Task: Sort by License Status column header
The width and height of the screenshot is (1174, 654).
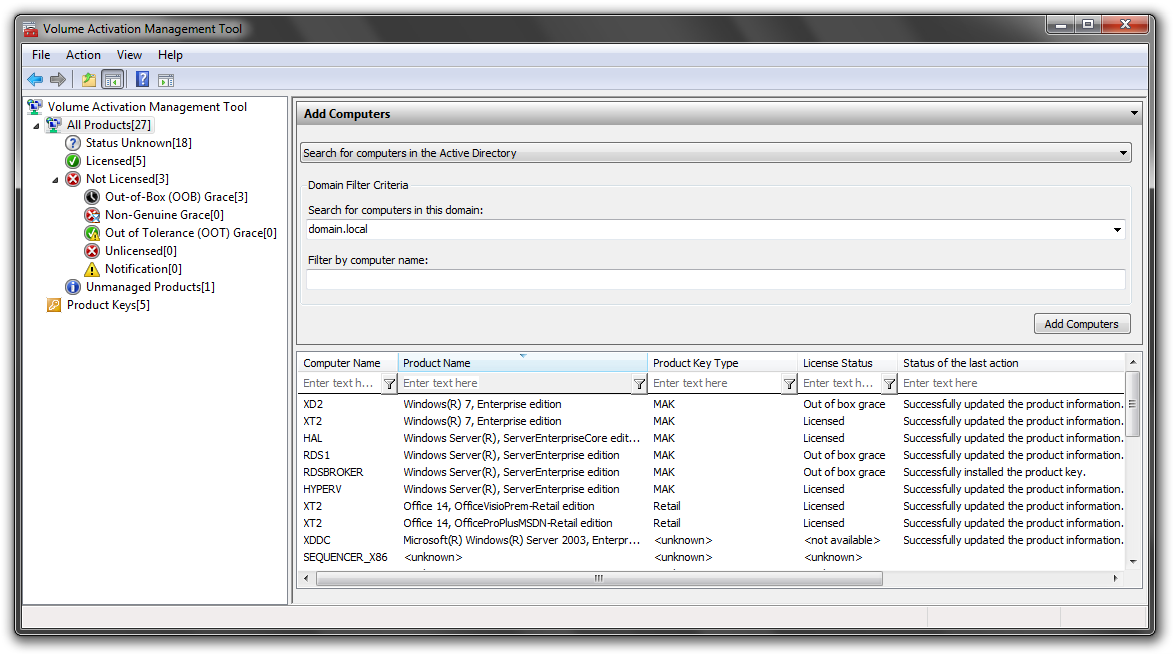Action: (848, 363)
